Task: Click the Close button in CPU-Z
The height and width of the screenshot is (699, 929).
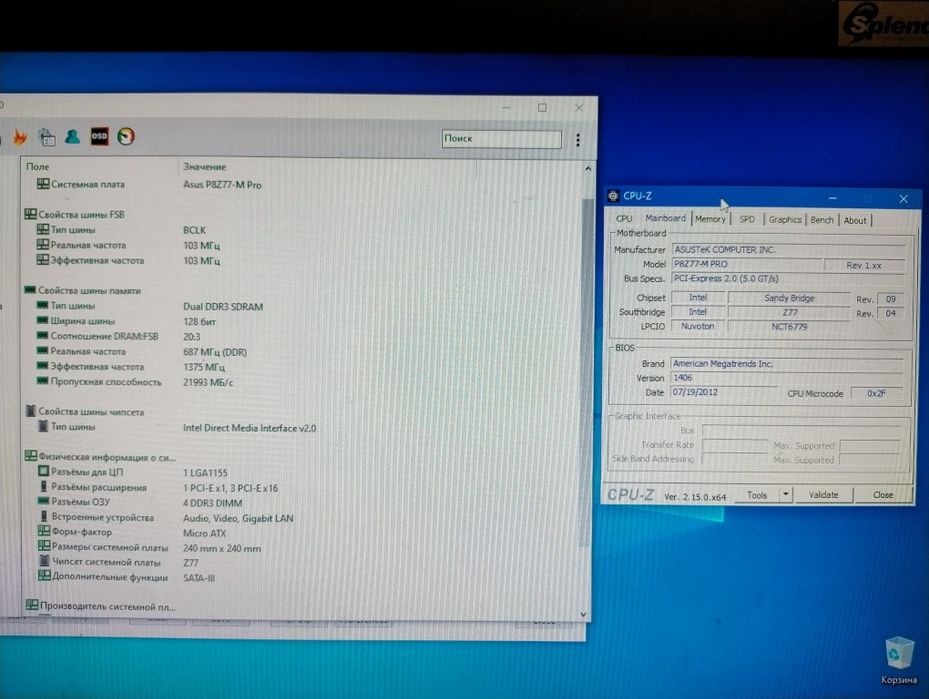Action: click(883, 495)
